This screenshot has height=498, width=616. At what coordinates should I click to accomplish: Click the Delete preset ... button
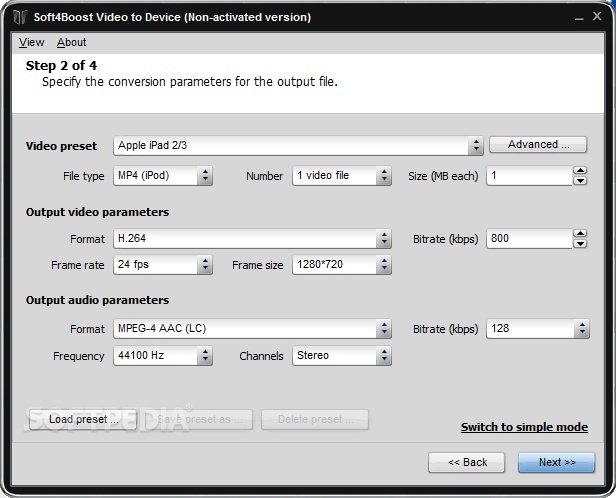(x=315, y=419)
